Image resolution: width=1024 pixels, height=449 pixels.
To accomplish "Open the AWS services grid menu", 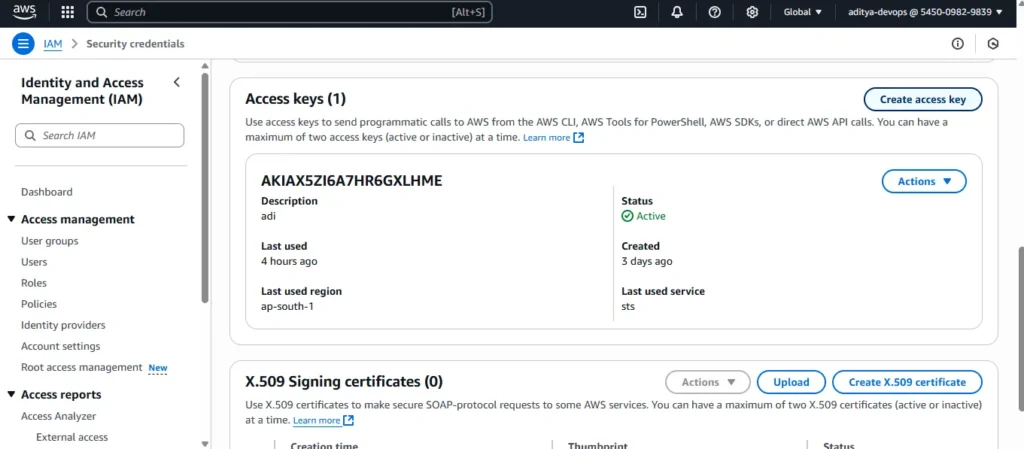I will (x=68, y=12).
